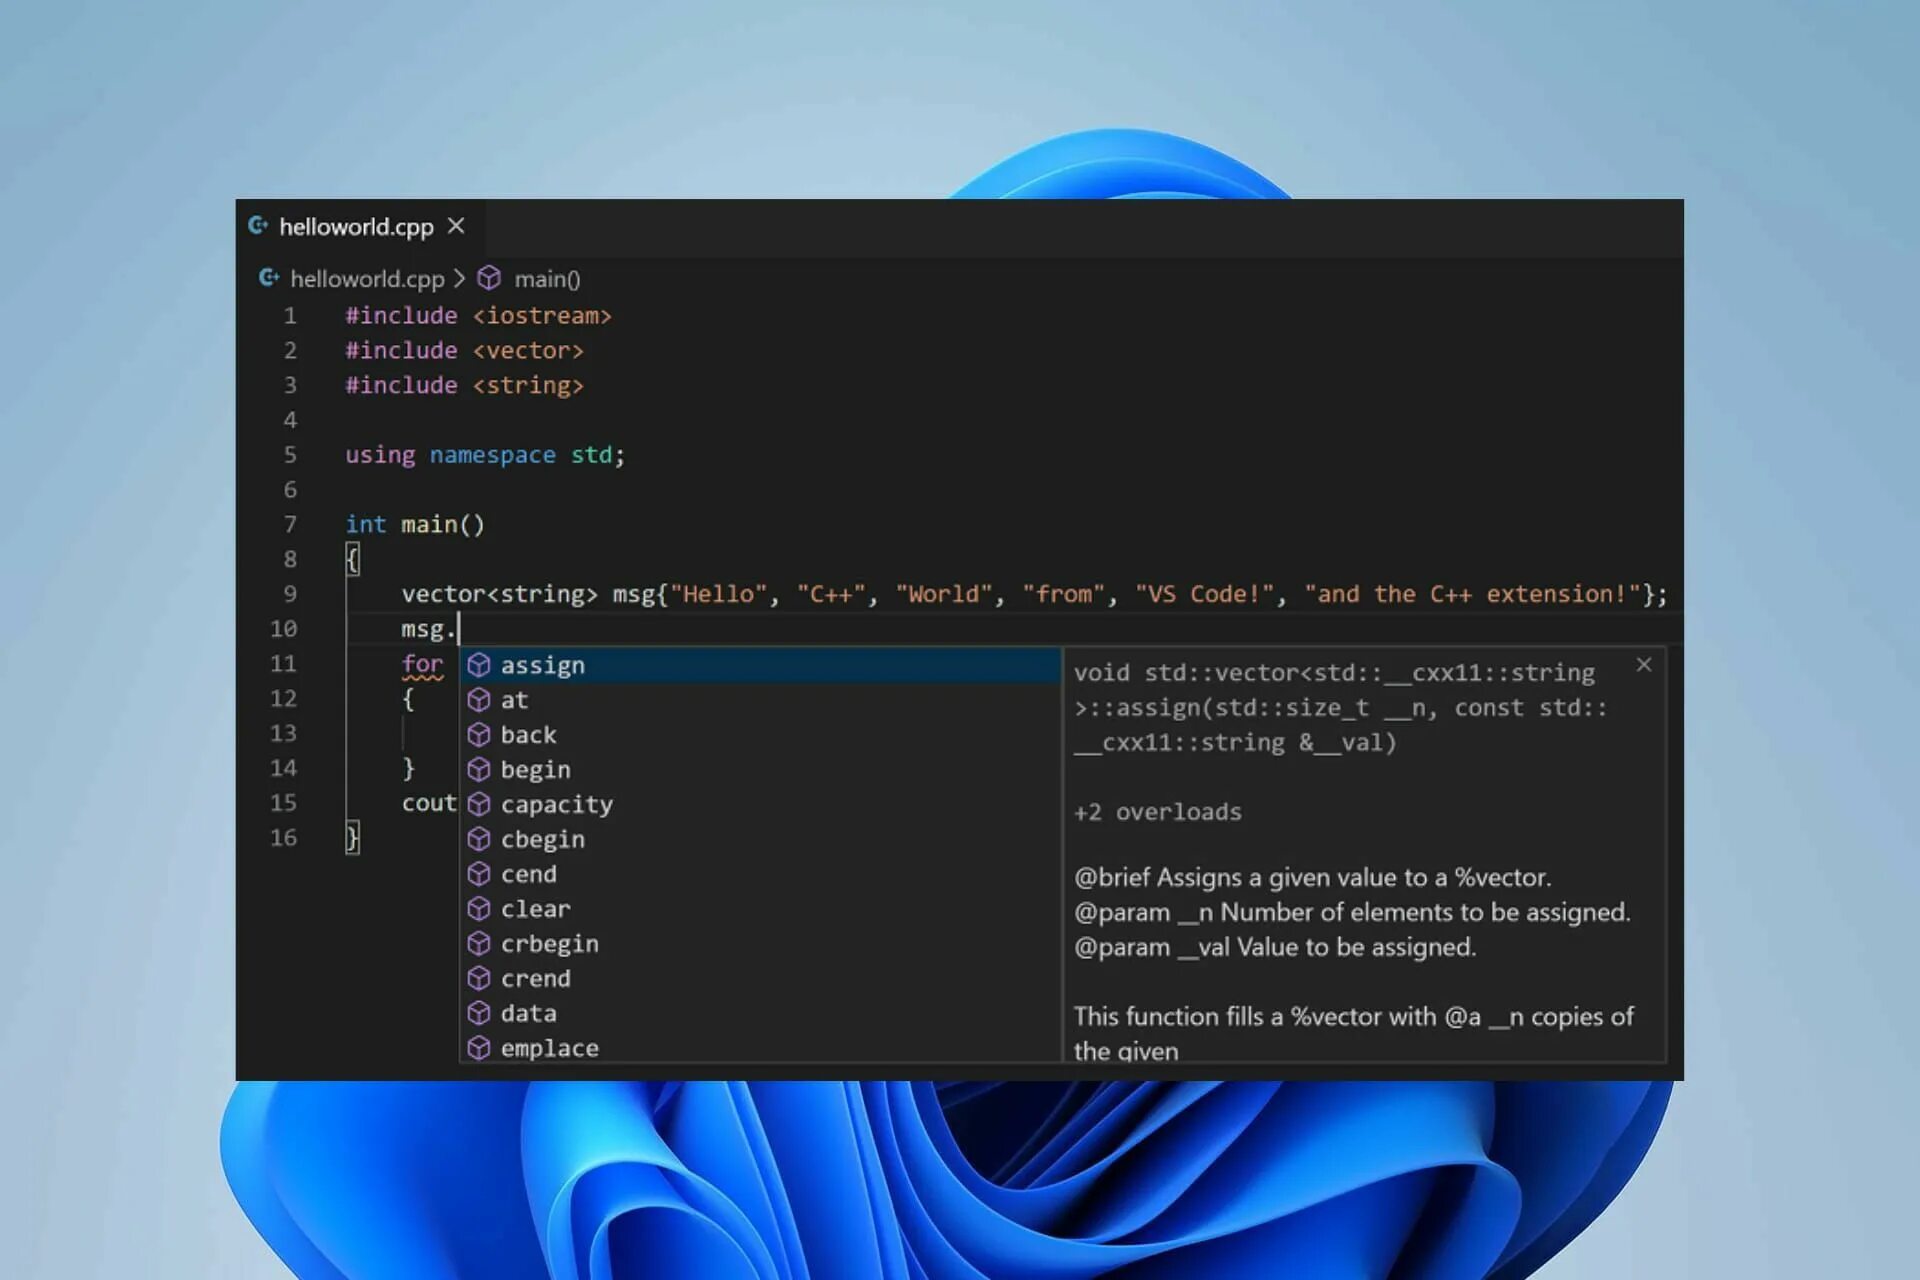Expand the breadcrumb chevron after helloworld.cpp
This screenshot has height=1280, width=1920.
coord(459,278)
